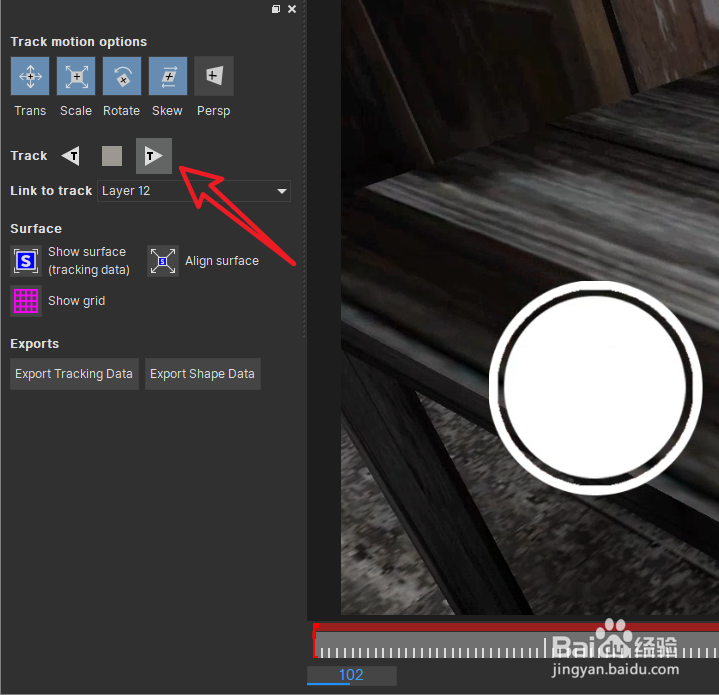Toggle Skew motion tracking option
This screenshot has height=695, width=719.
(x=168, y=76)
